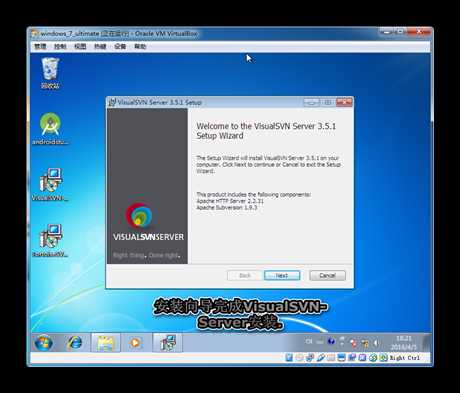This screenshot has width=460, height=393.
Task: Open the 管理 menu in VirtualBox
Action: [40, 46]
